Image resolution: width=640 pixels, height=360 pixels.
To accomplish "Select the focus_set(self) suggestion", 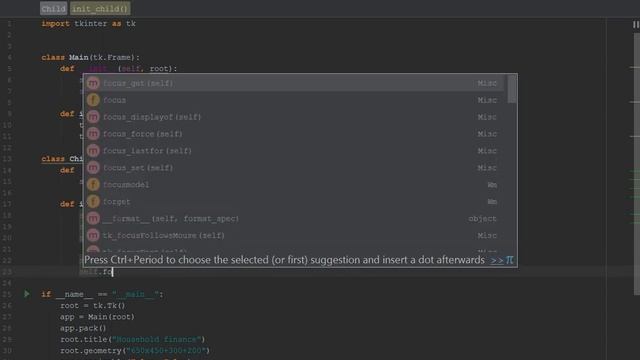I will click(x=294, y=168).
